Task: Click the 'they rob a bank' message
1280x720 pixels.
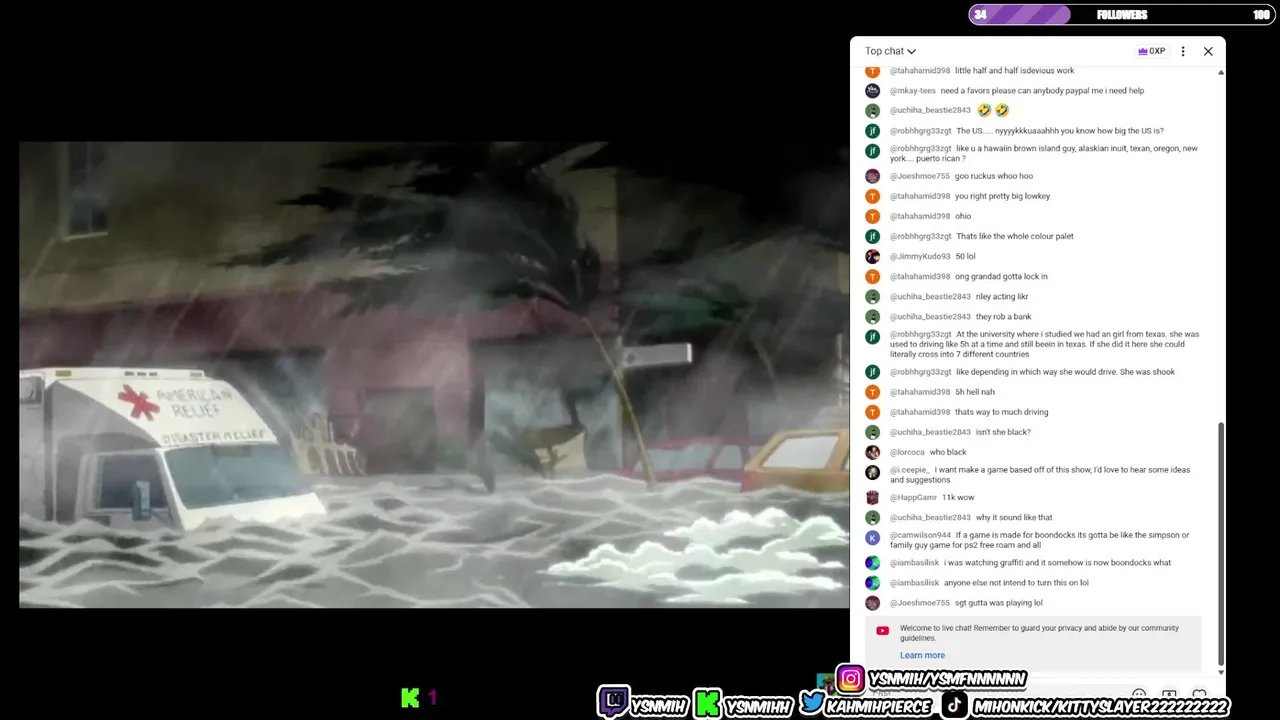Action: coord(1003,316)
